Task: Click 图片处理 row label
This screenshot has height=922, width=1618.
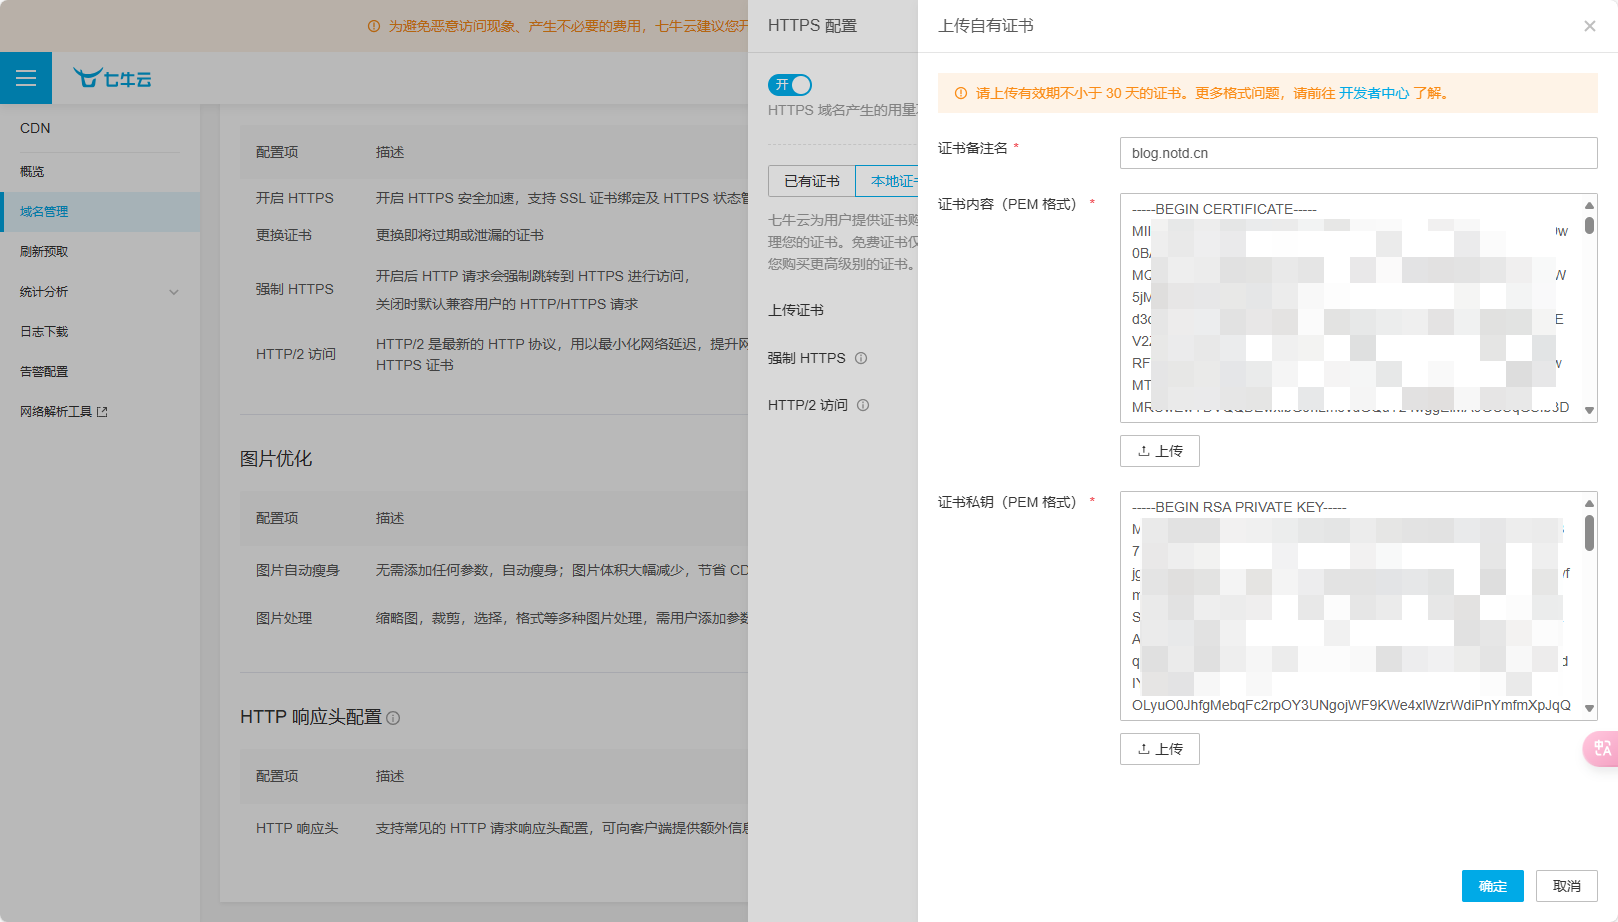Action: pyautogui.click(x=284, y=618)
